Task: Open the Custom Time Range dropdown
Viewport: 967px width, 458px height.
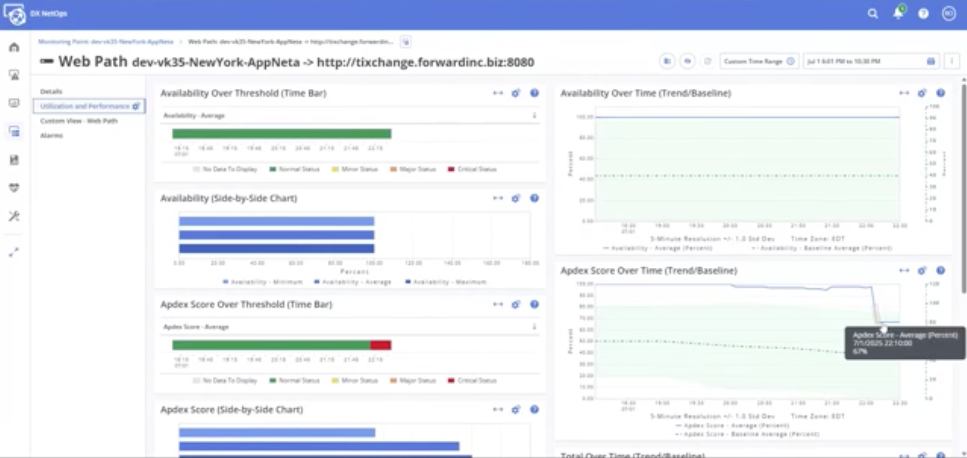Action: 758,61
